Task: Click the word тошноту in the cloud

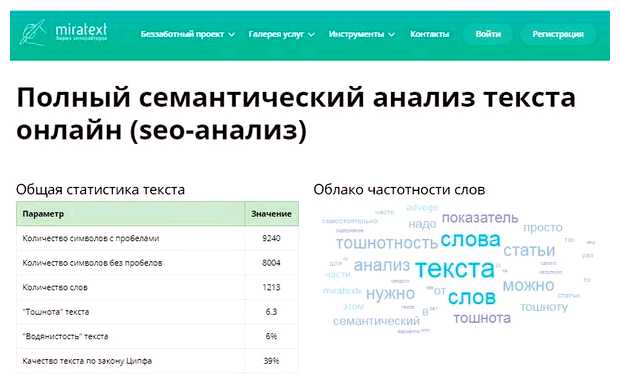Action: pyautogui.click(x=544, y=307)
